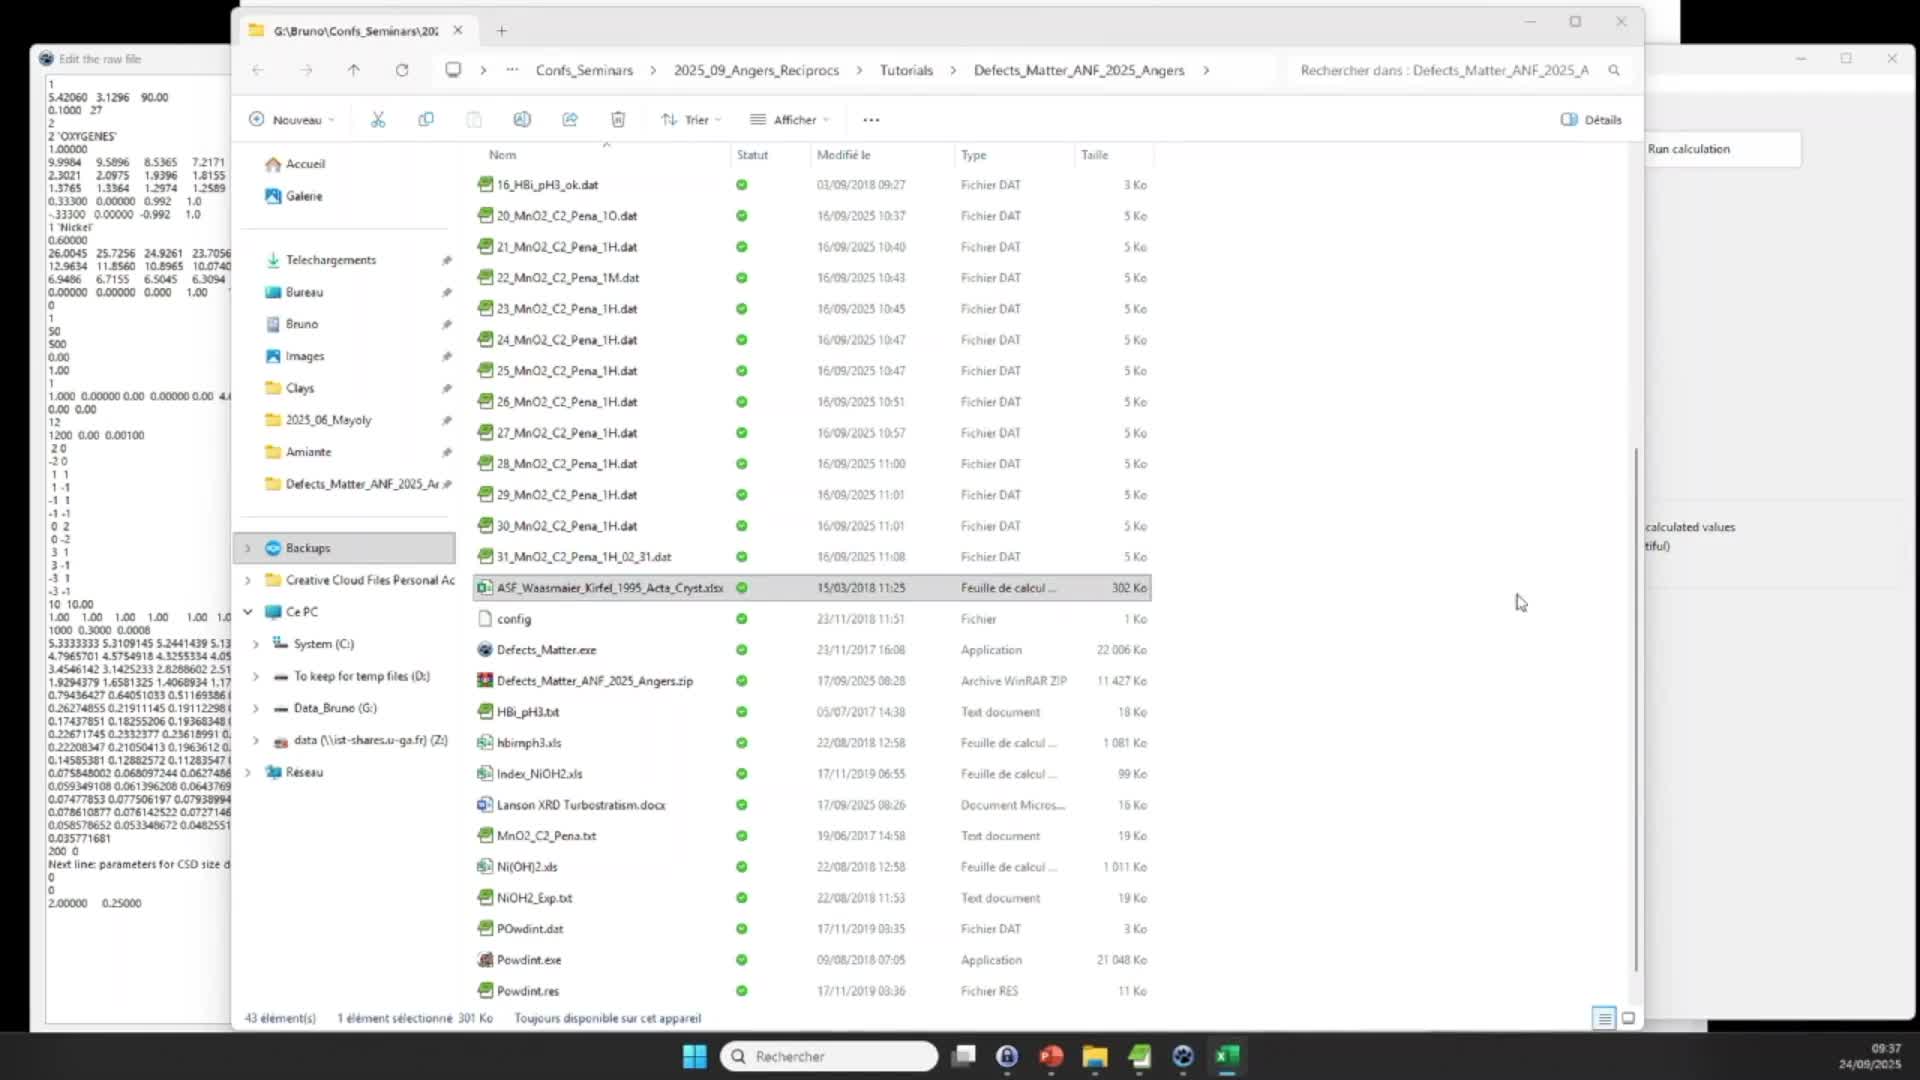Image resolution: width=1920 pixels, height=1080 pixels.
Task: Click the Refresh icon beside address bar
Action: (x=402, y=70)
